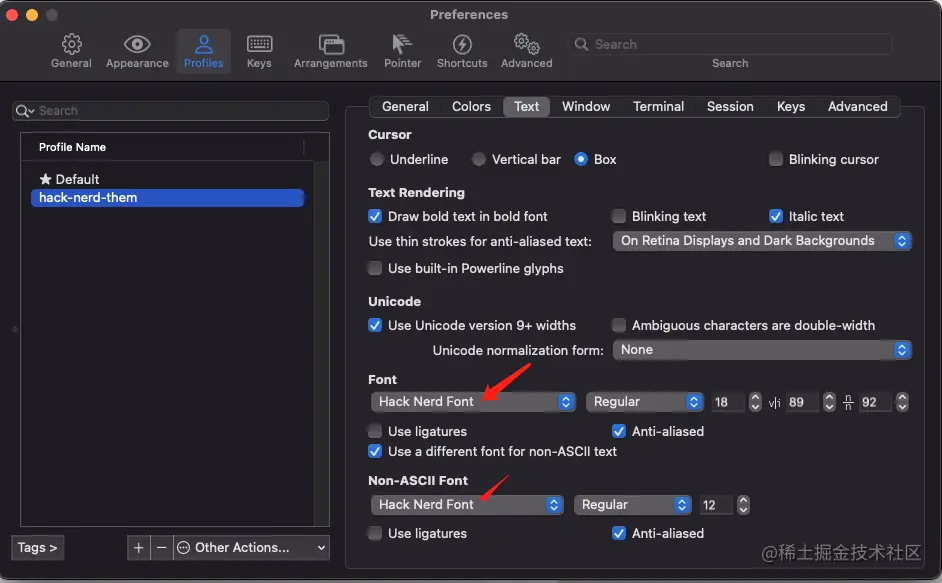Click the profile search magnifier icon
Image resolution: width=942 pixels, height=583 pixels.
25,111
